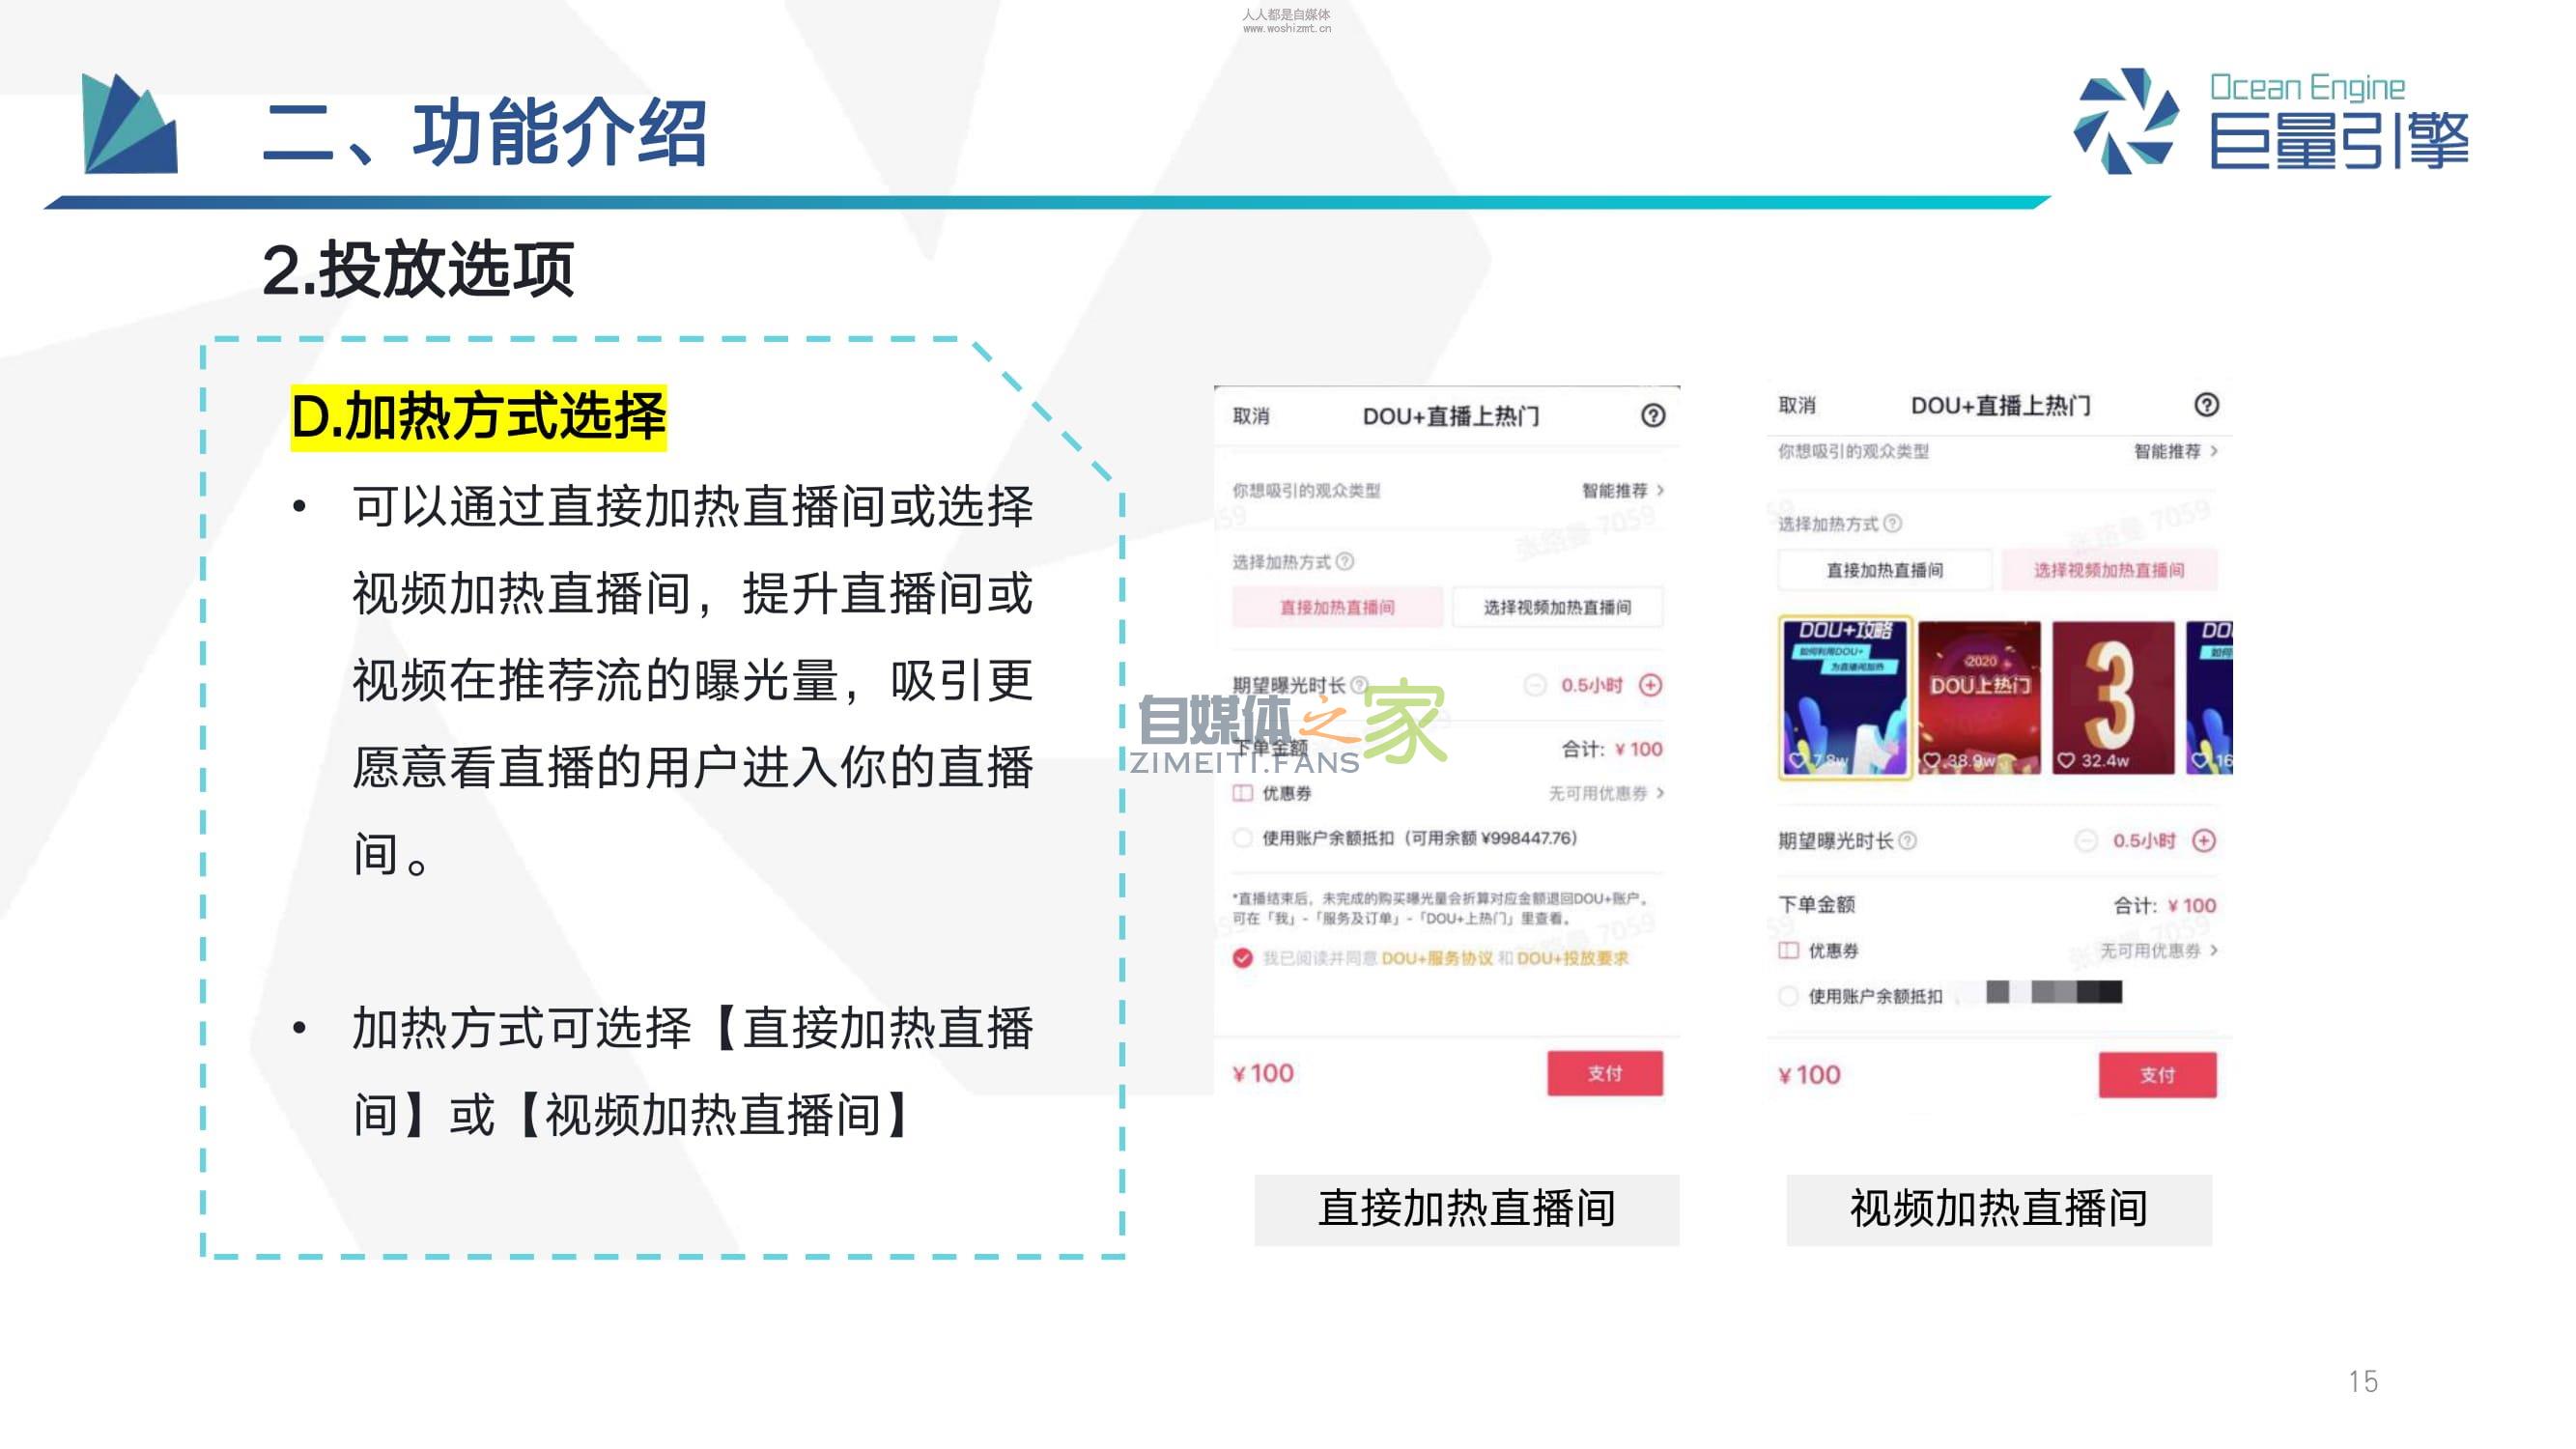Enable 使用账户余额抵扣 radio in left phone
This screenshot has width=2576, height=1449.
[x=1242, y=838]
